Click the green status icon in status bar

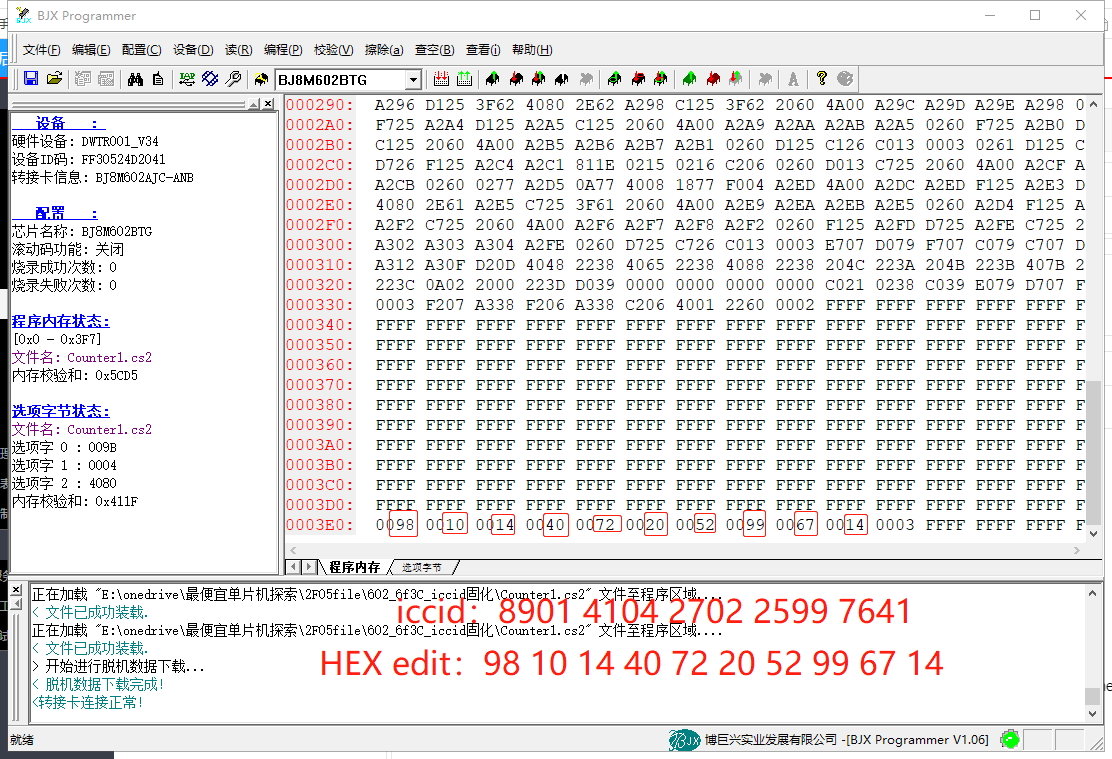(1010, 739)
